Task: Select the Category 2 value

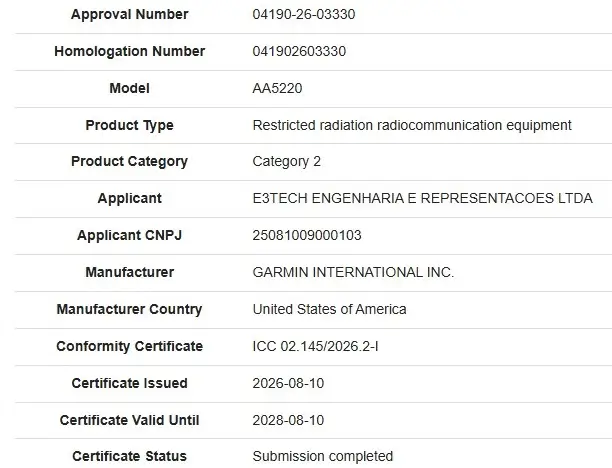Action: pos(286,161)
